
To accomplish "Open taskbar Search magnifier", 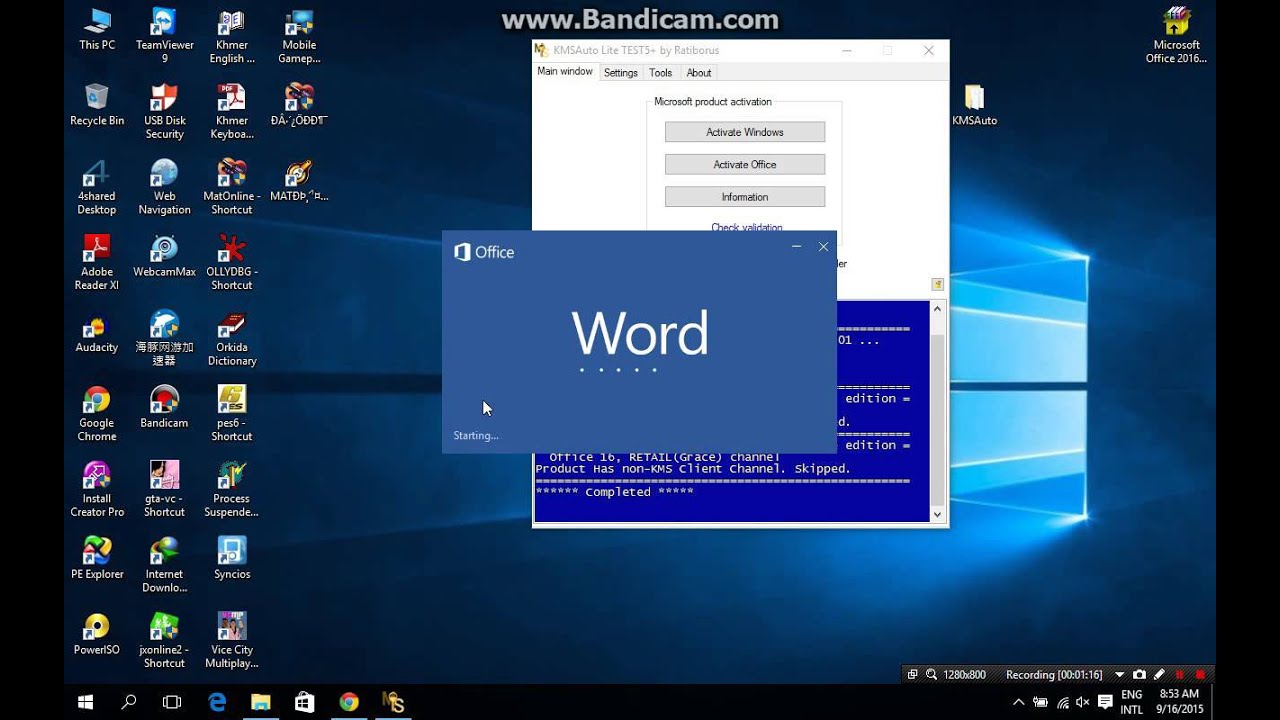I will click(x=129, y=702).
